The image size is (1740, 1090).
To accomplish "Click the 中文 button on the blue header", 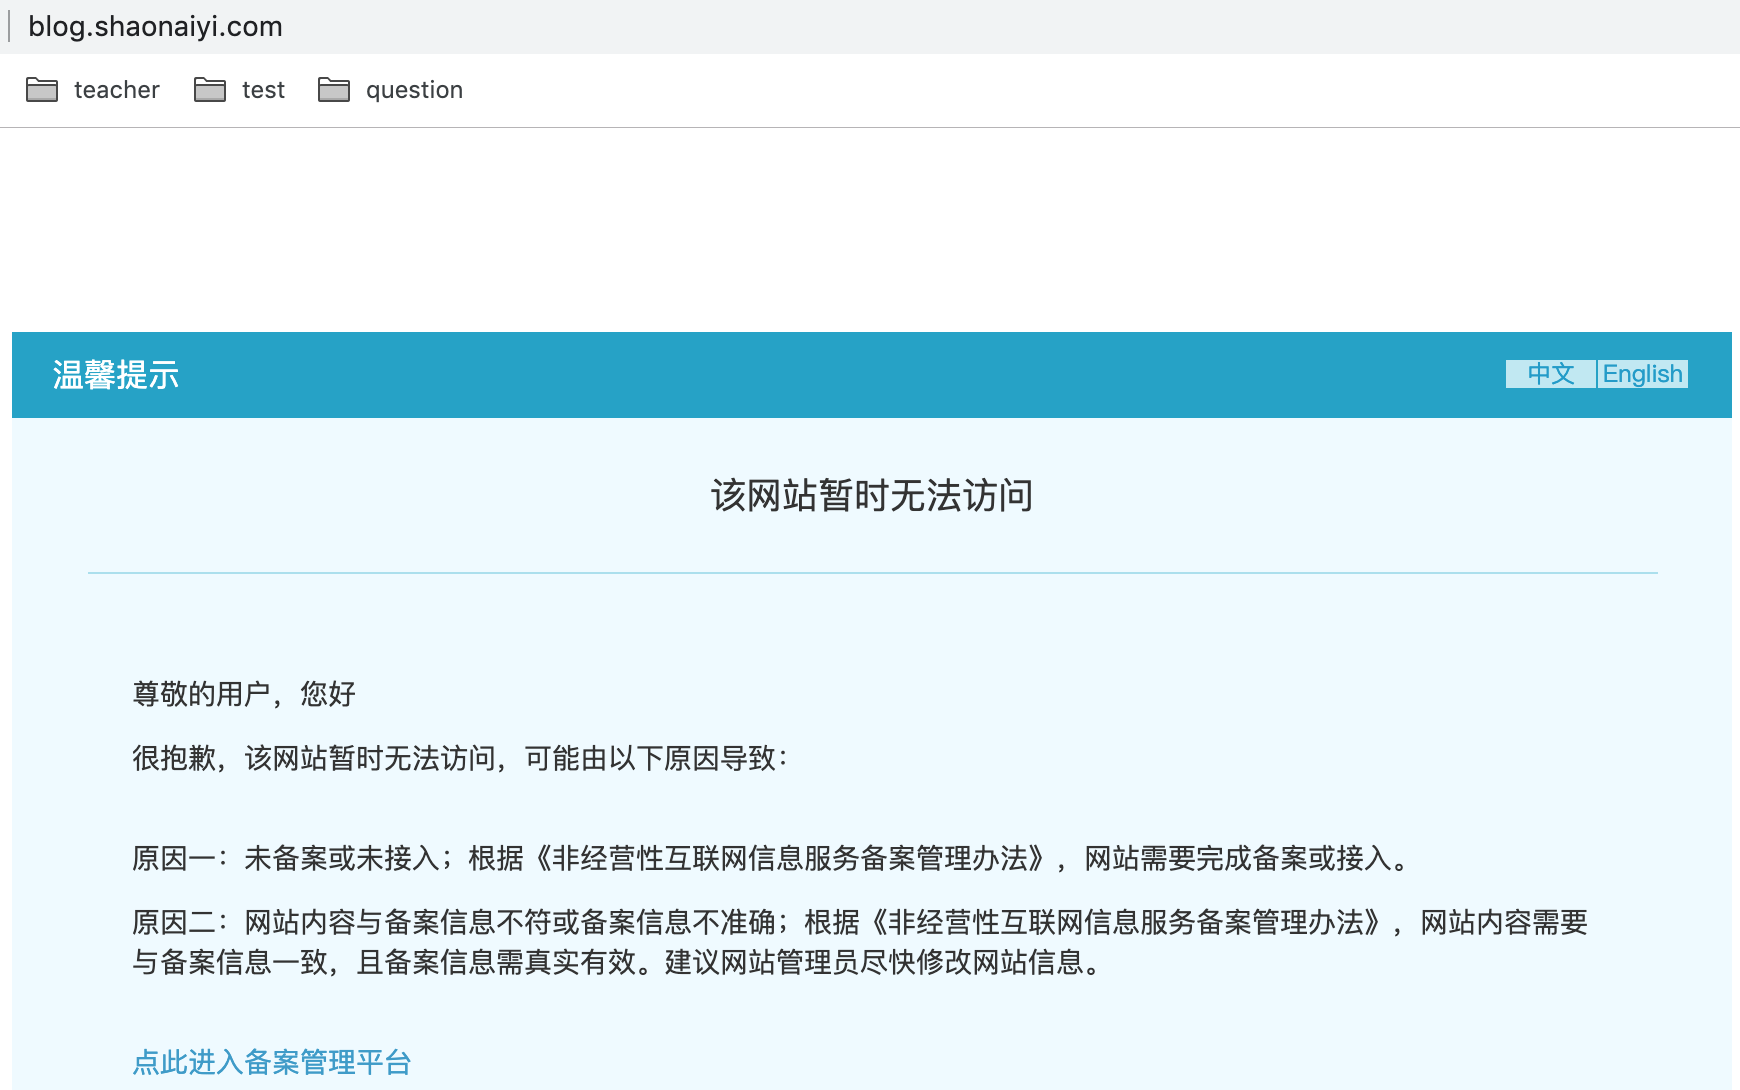I will (x=1549, y=374).
